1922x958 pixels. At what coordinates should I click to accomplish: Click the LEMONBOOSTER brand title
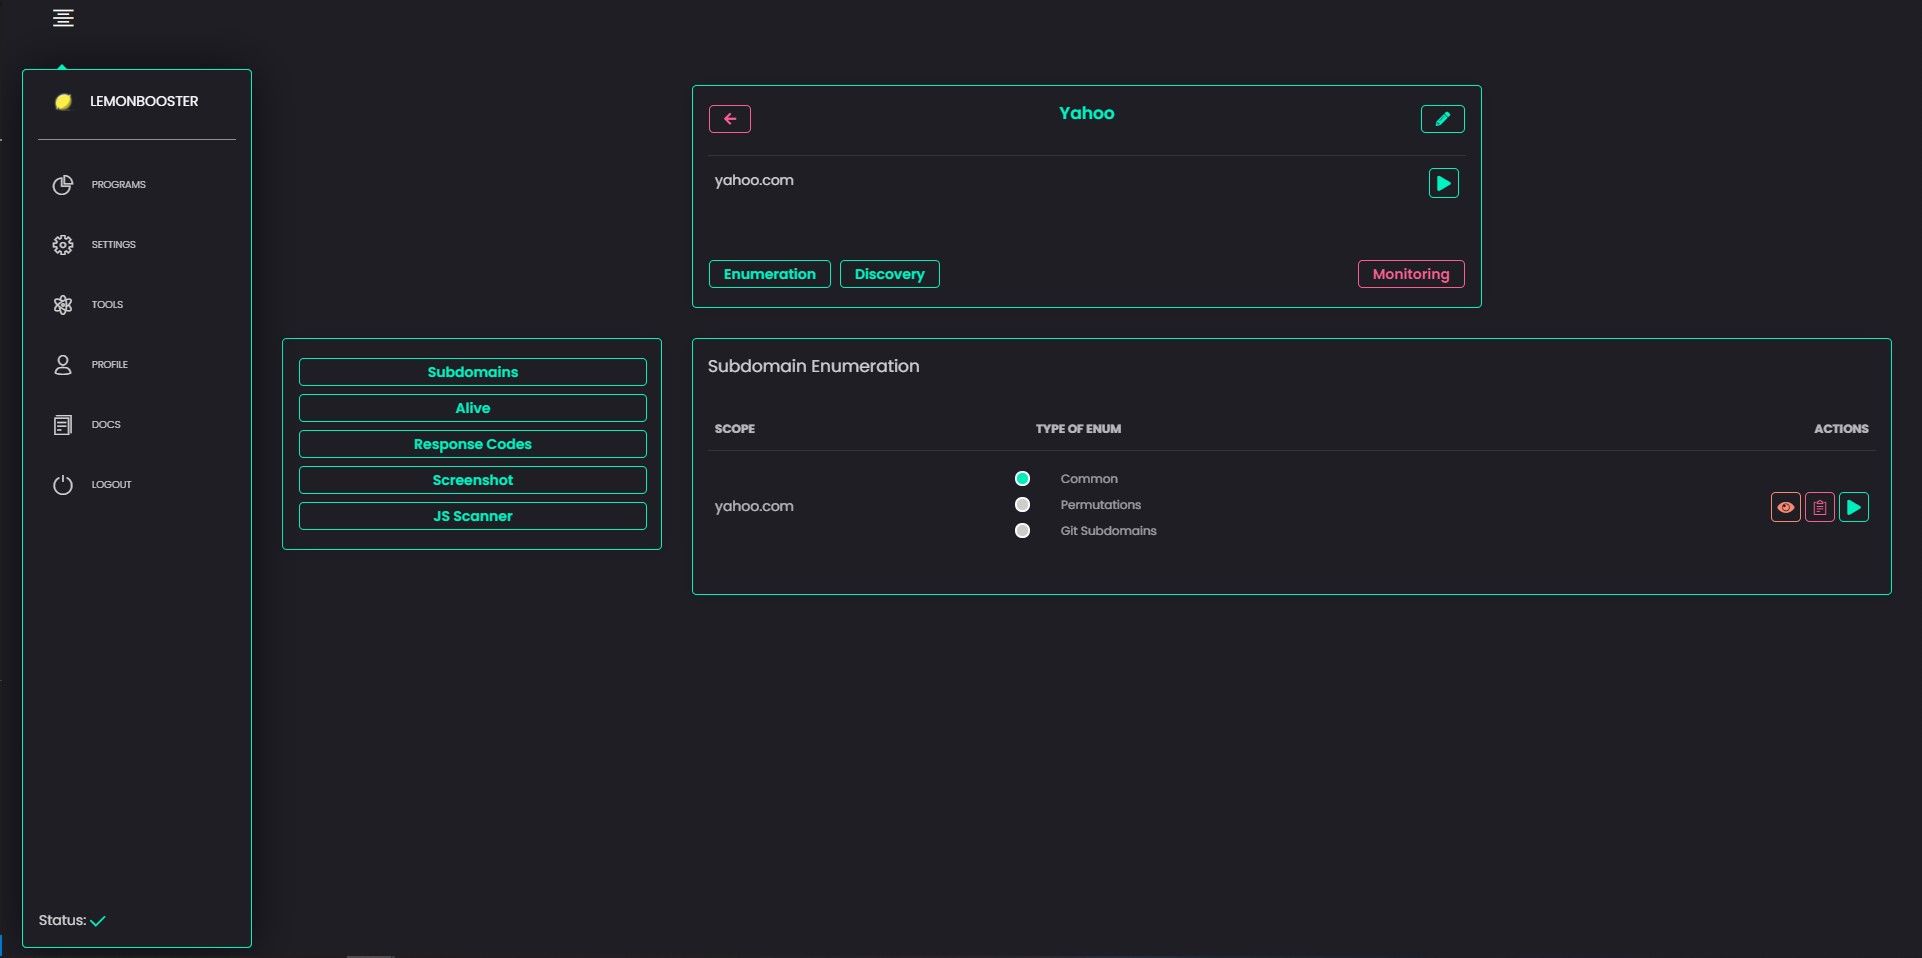pyautogui.click(x=144, y=101)
